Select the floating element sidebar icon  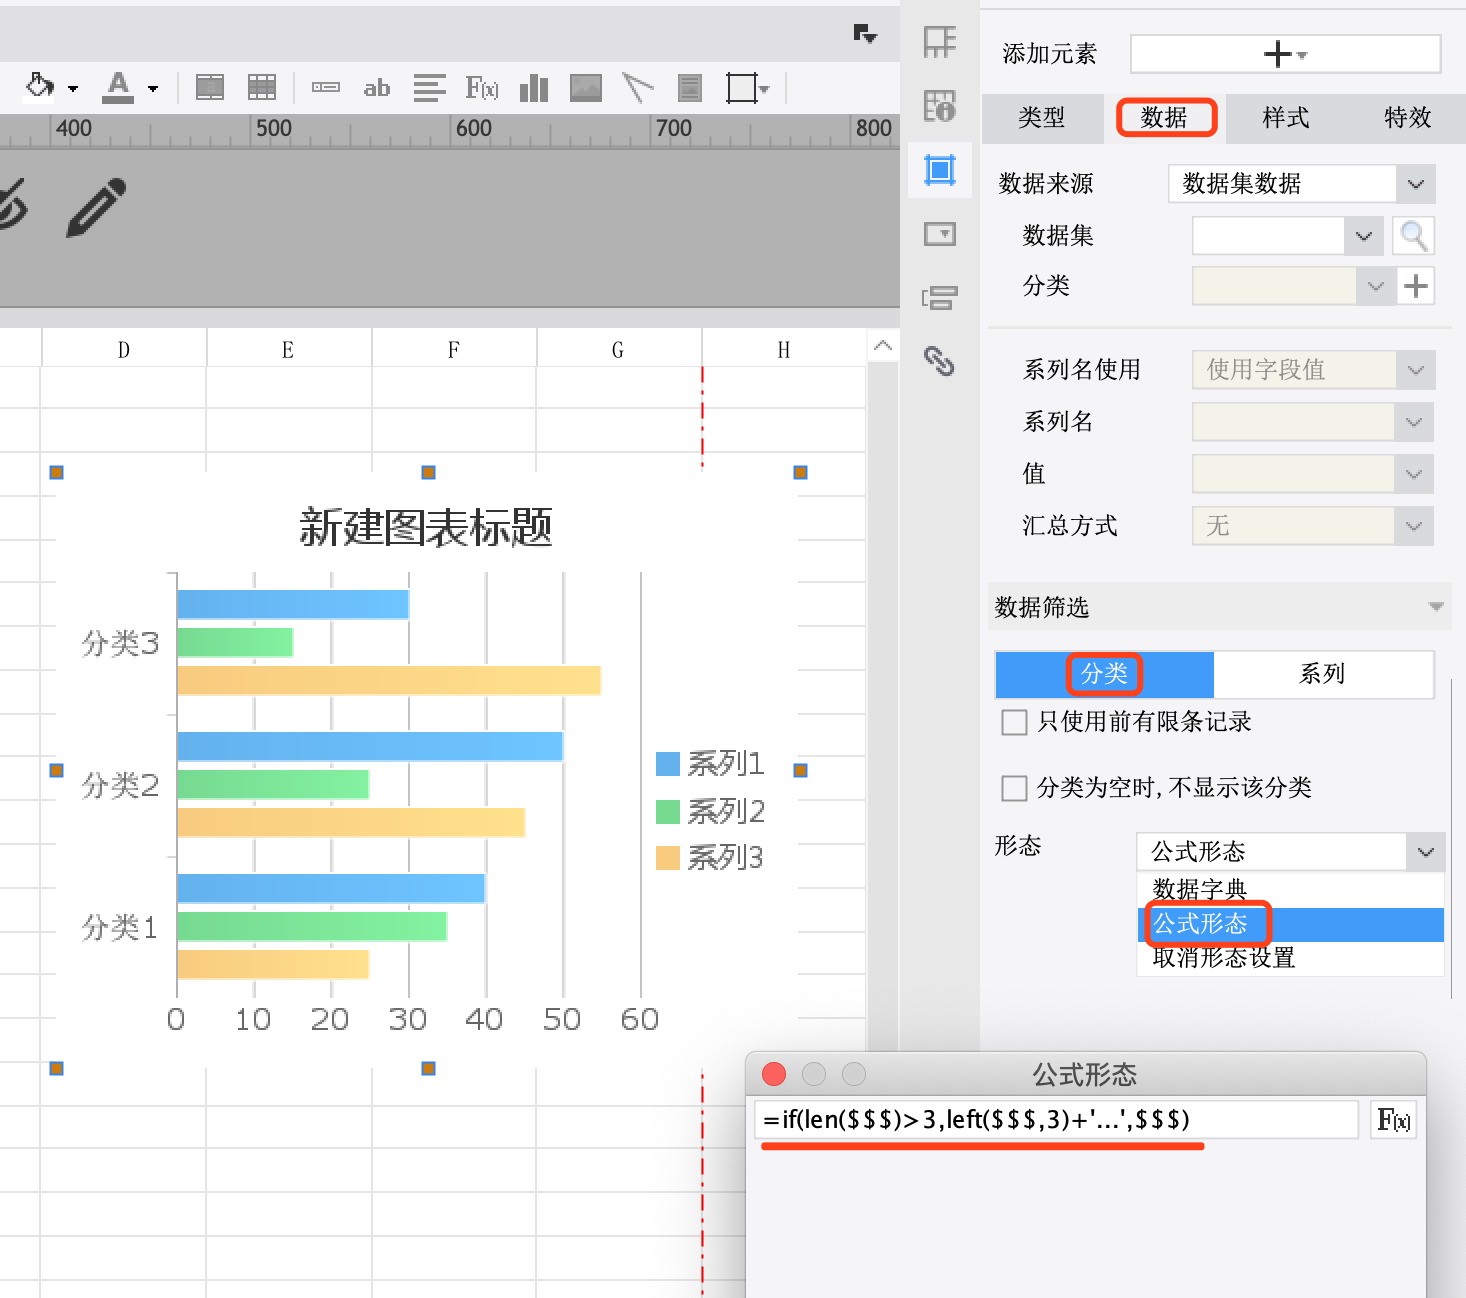click(x=940, y=170)
